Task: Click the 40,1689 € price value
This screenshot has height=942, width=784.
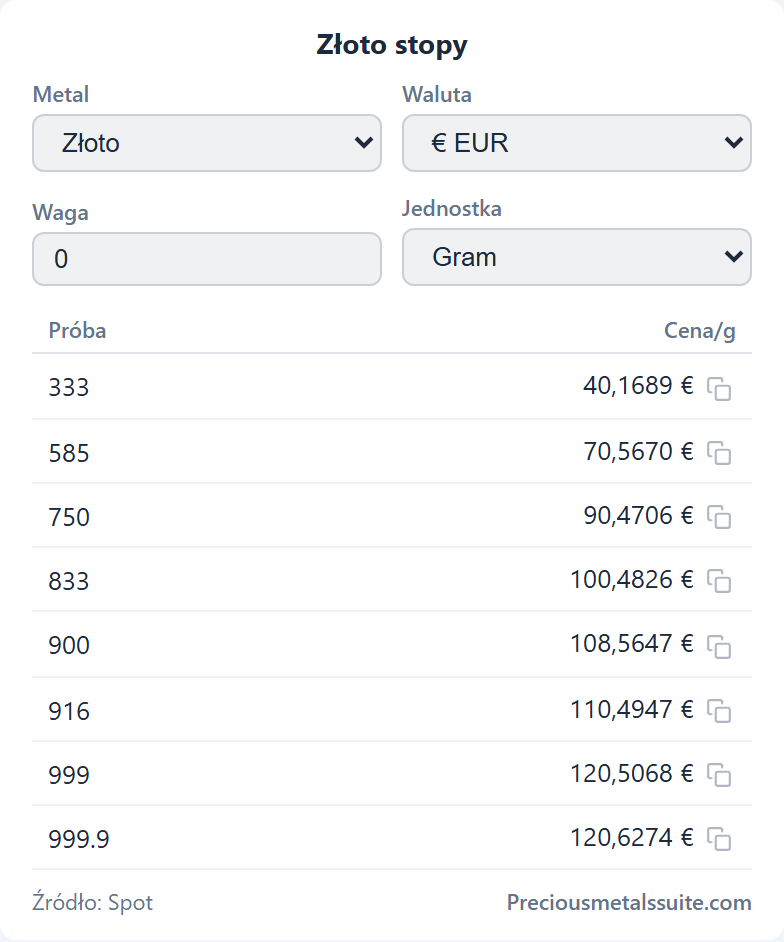Action: [638, 386]
